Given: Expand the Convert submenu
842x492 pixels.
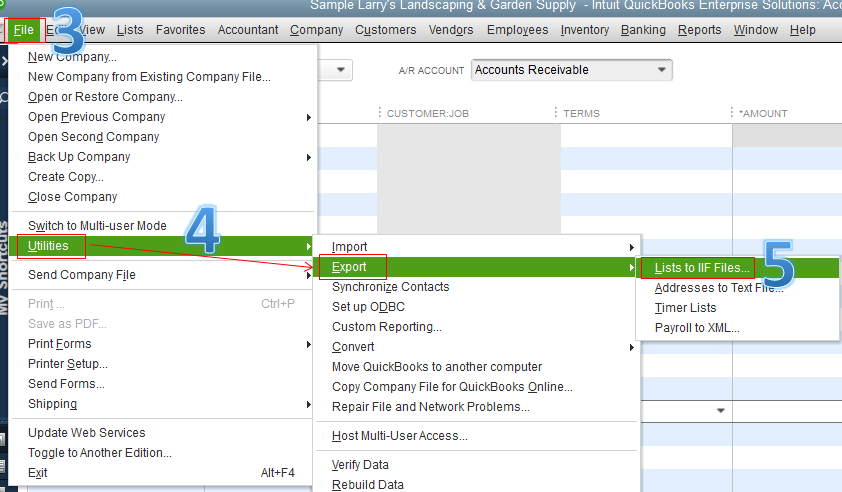Looking at the screenshot, I should 478,347.
